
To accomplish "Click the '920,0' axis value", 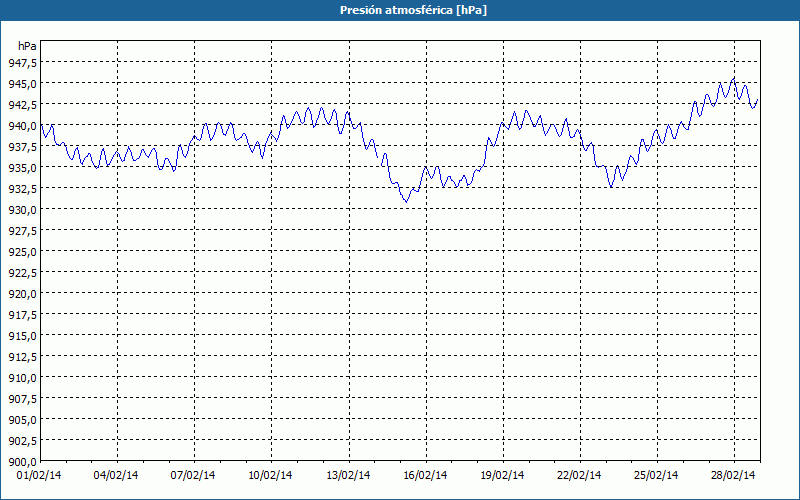I will point(23,293).
